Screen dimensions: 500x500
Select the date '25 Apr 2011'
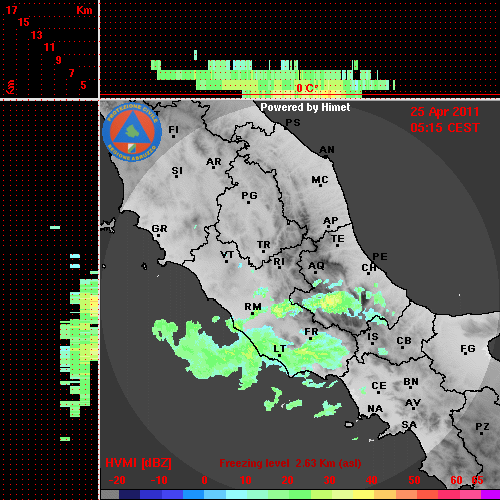(445, 112)
